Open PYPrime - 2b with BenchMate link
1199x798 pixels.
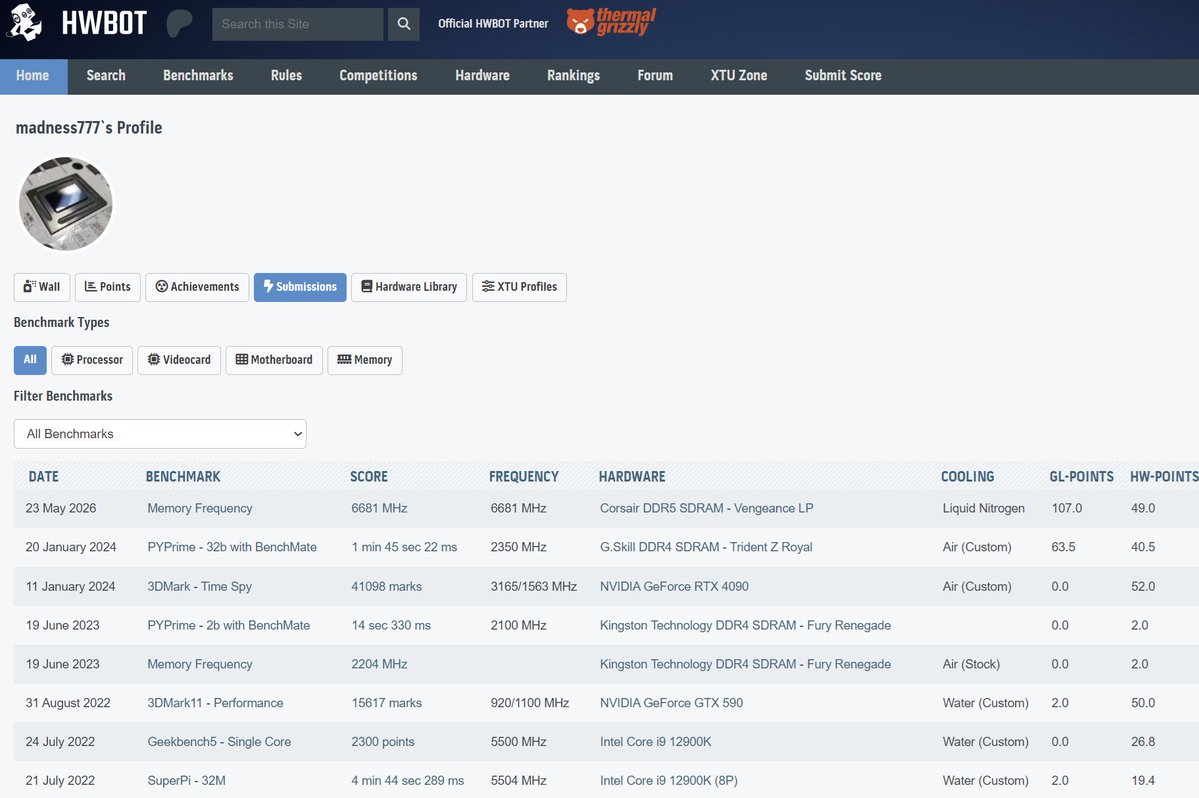pyautogui.click(x=229, y=625)
